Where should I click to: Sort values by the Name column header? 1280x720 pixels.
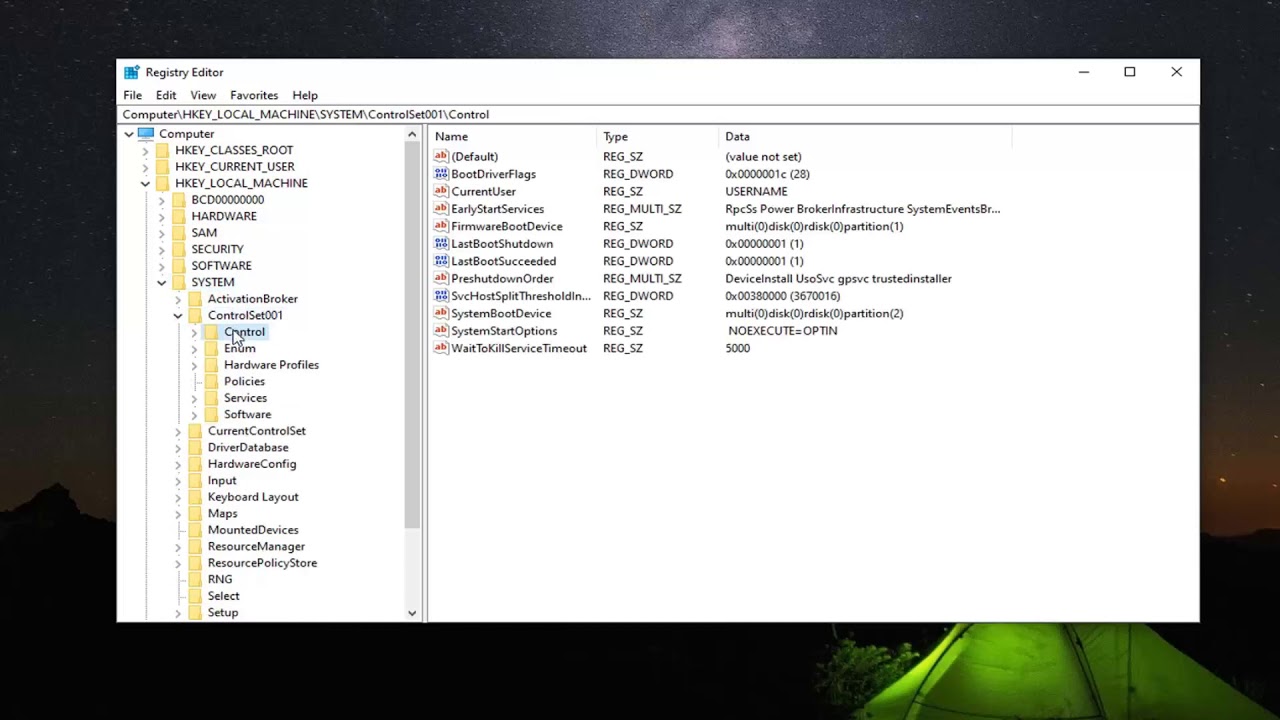[513, 136]
